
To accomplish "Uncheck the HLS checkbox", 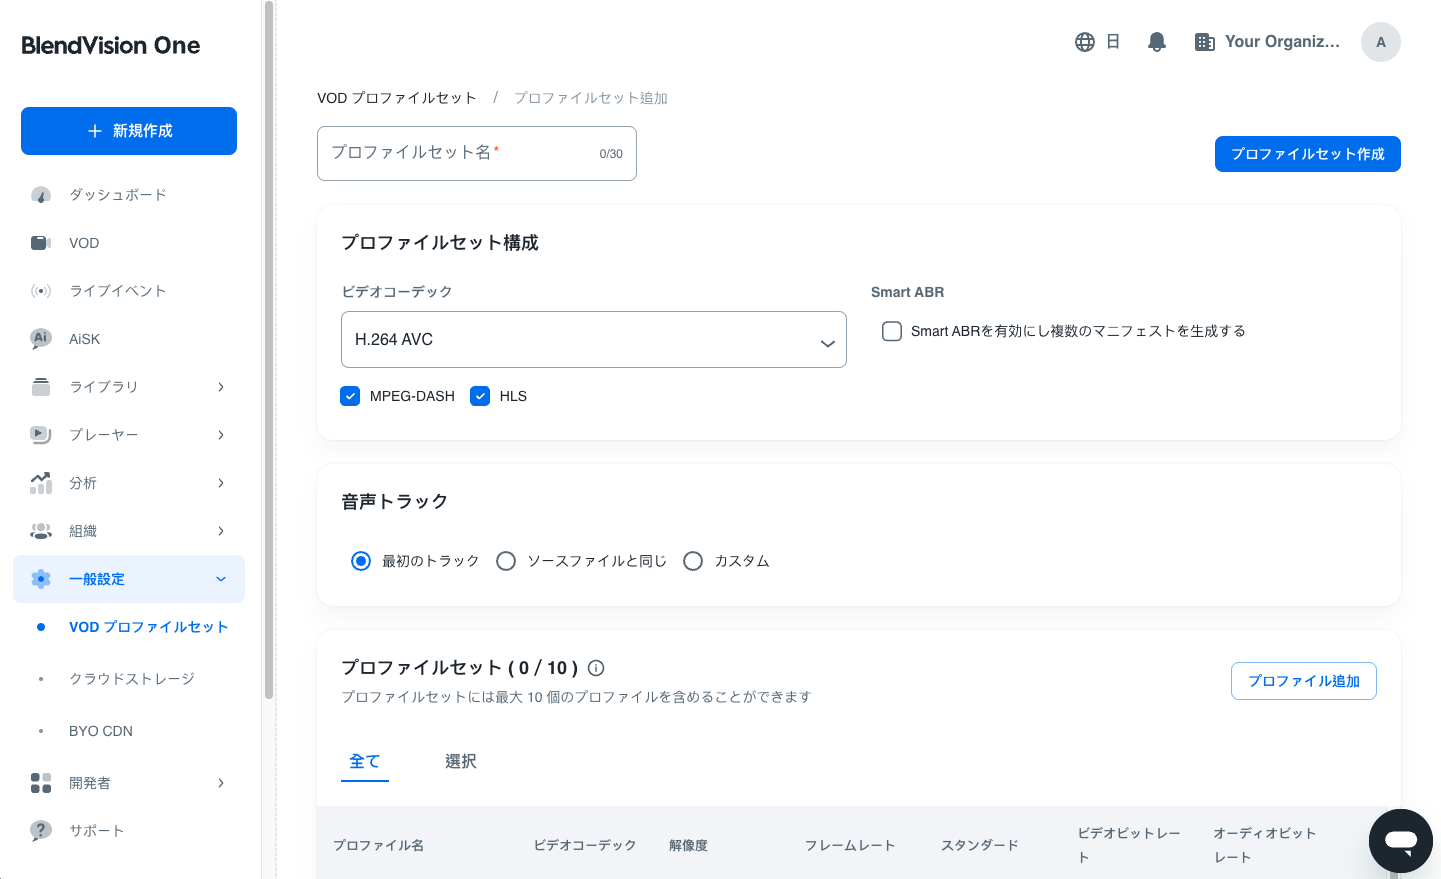I will pyautogui.click(x=480, y=396).
